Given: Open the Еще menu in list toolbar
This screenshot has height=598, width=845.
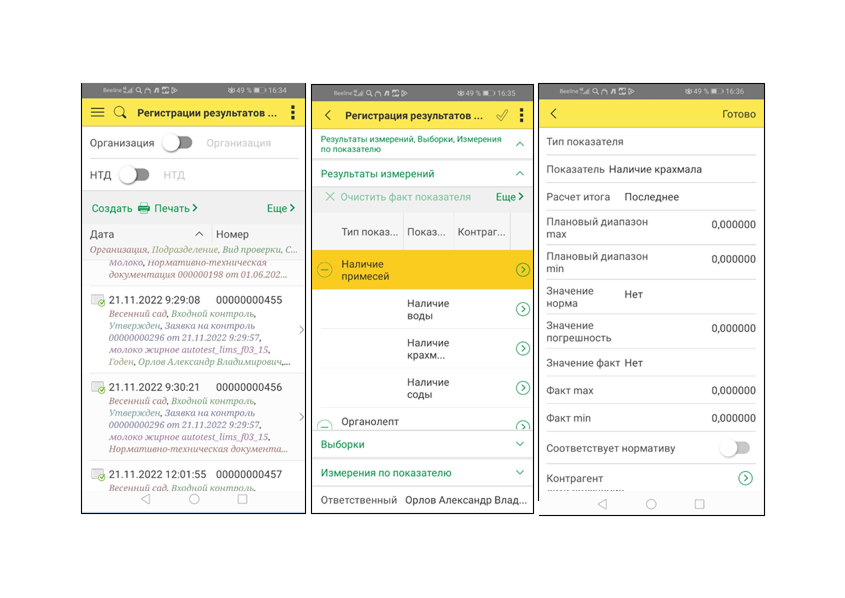Looking at the screenshot, I should point(281,208).
